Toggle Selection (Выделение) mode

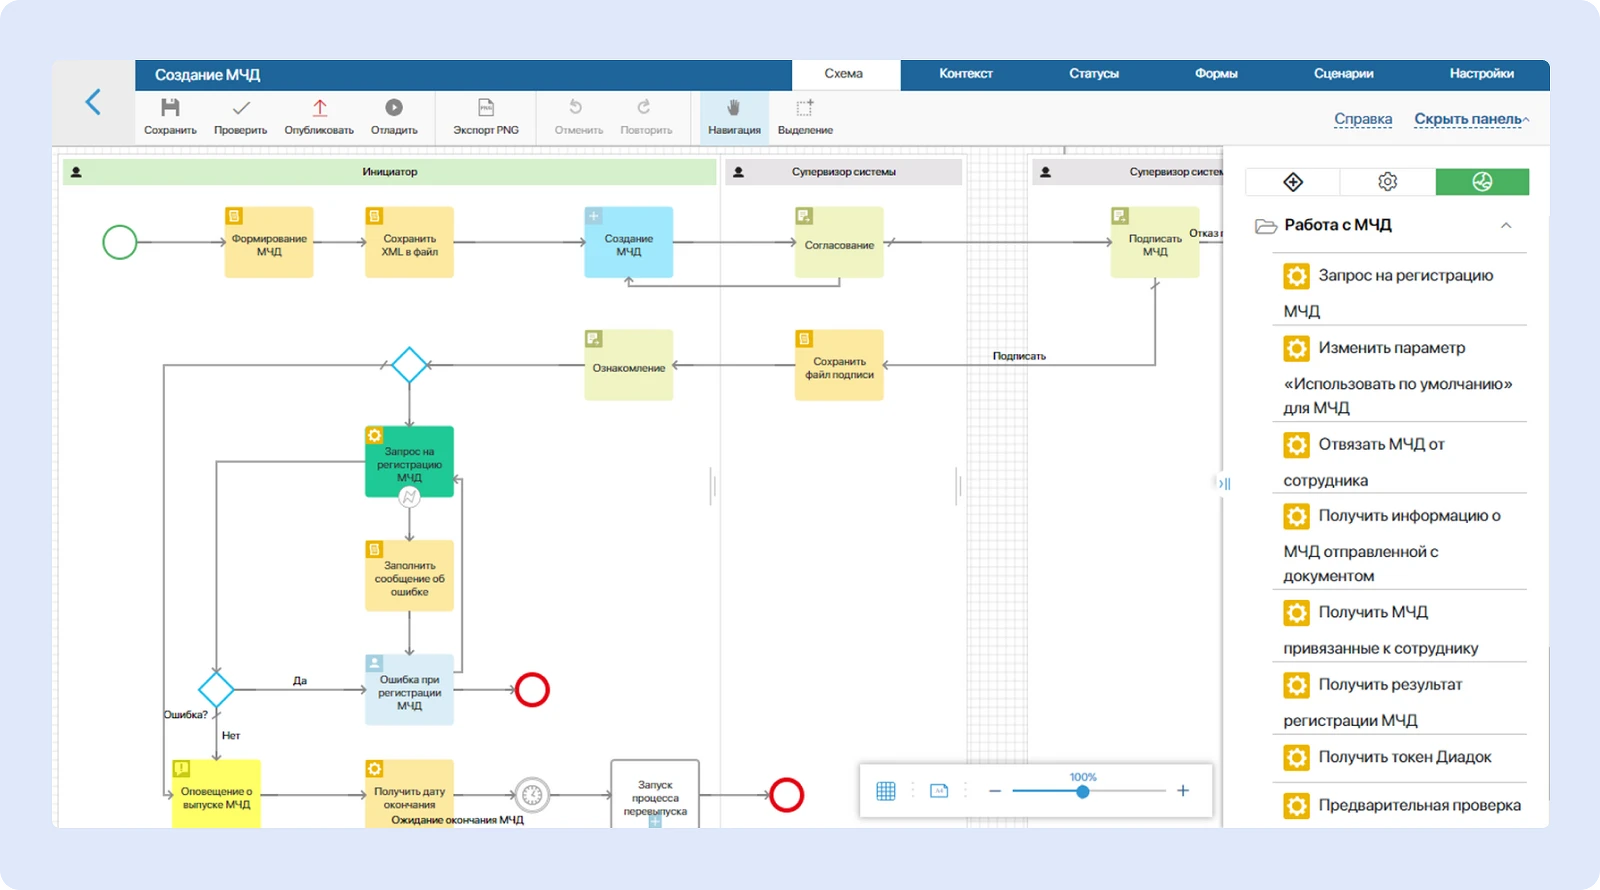pyautogui.click(x=805, y=108)
